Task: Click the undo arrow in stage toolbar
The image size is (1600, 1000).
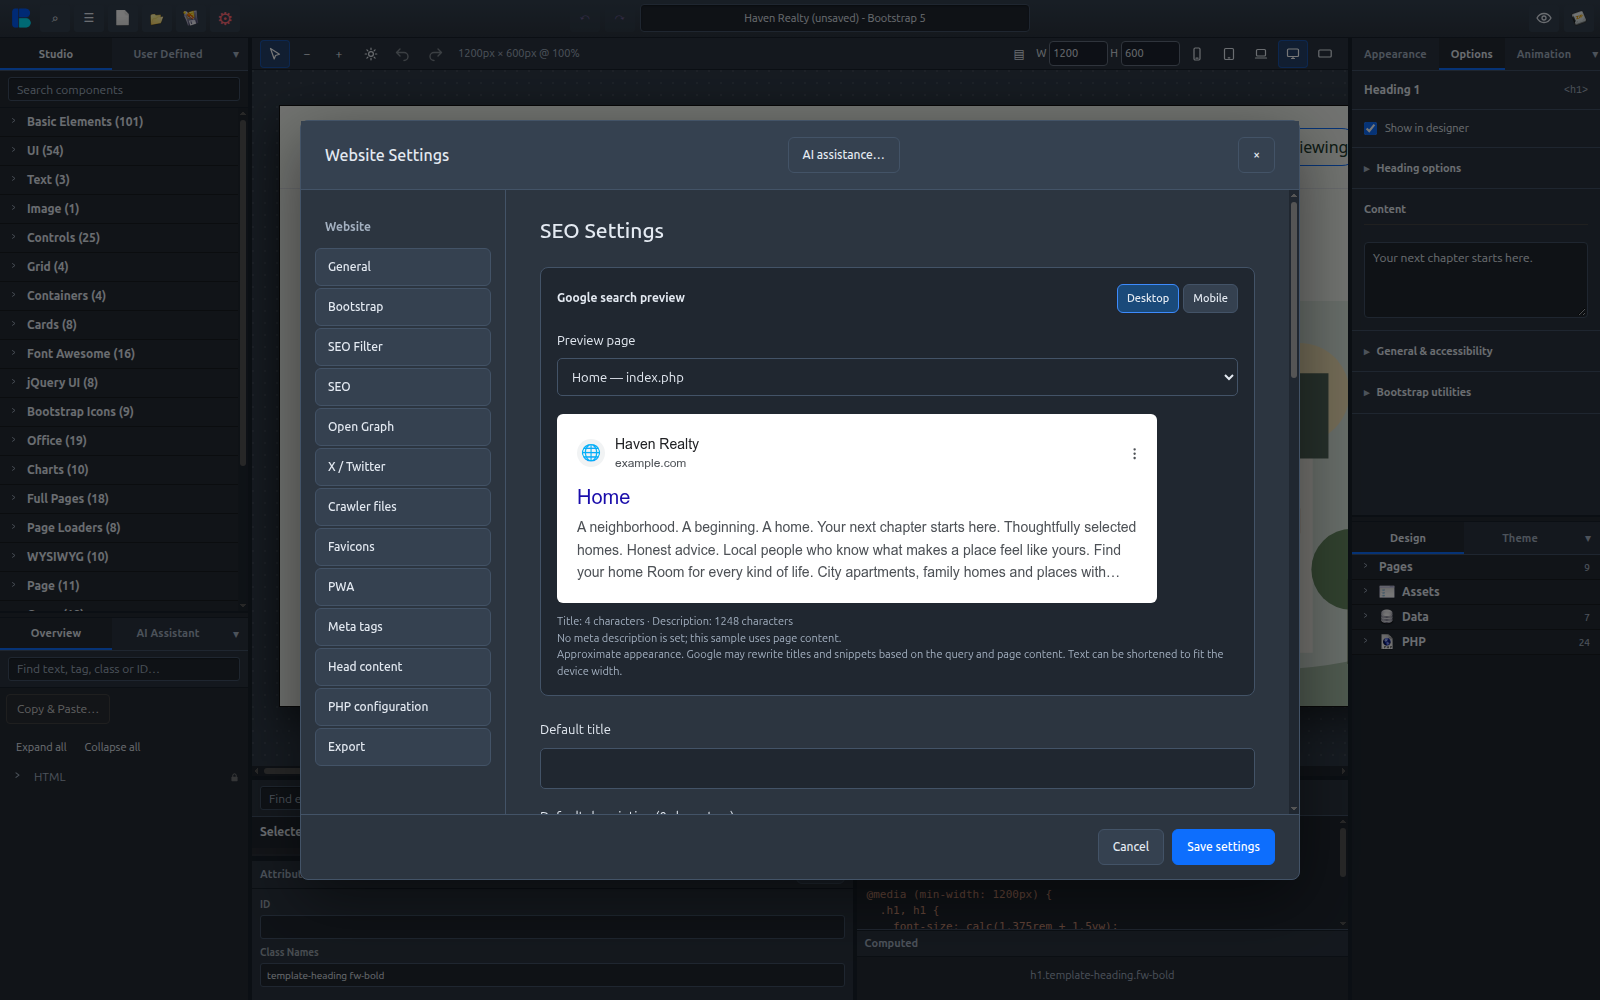Action: (x=402, y=54)
